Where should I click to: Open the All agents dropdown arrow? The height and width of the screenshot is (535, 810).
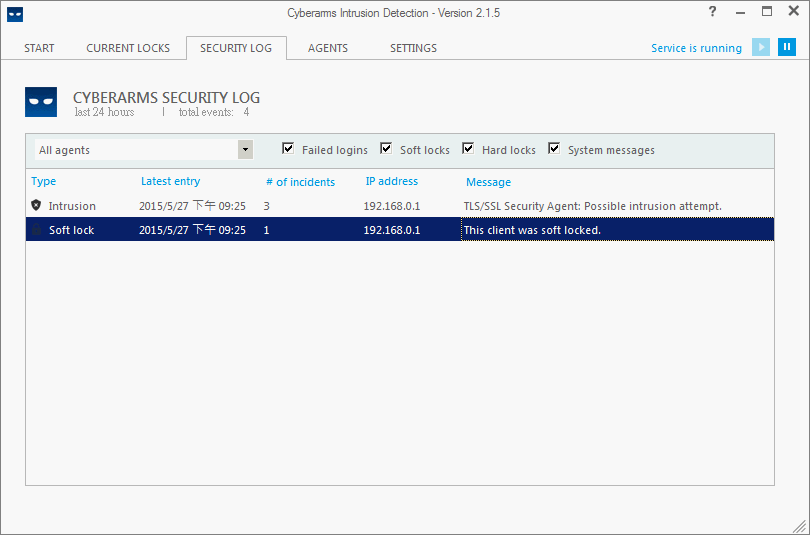pos(245,150)
